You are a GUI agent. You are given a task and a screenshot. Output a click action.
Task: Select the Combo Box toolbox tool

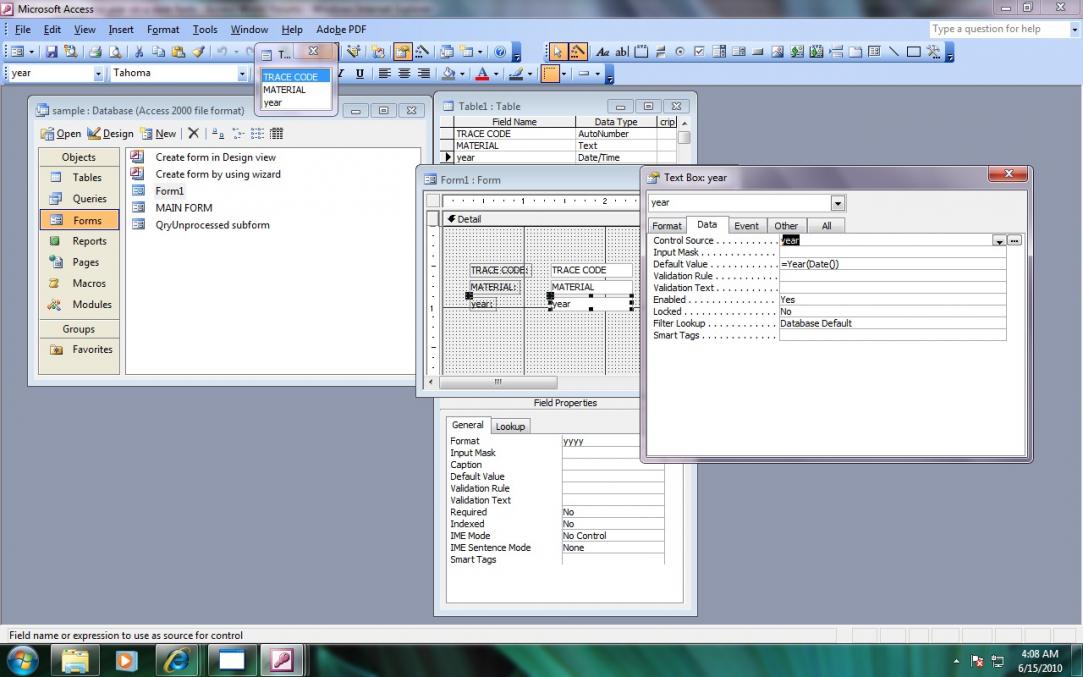[718, 52]
